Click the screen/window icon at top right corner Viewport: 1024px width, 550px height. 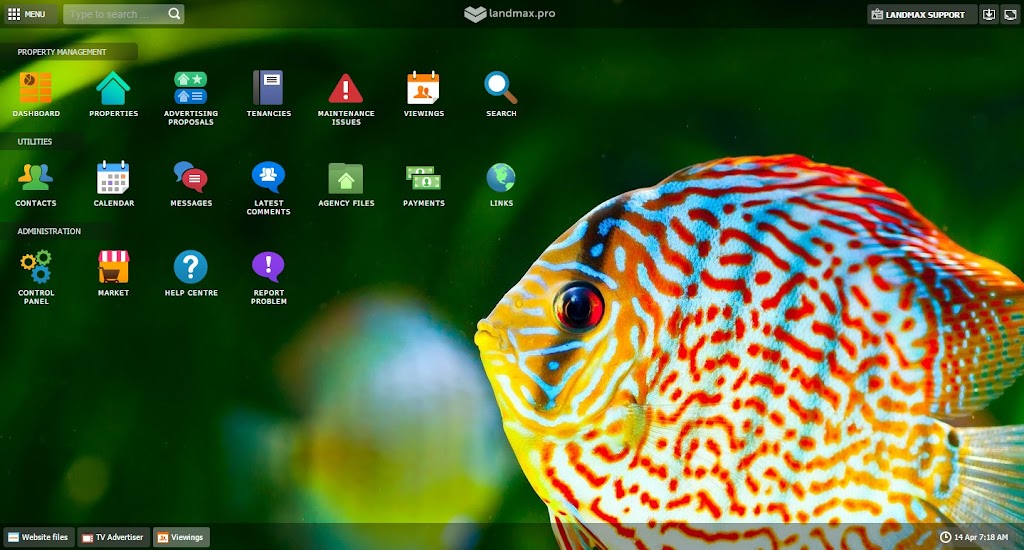coord(1010,14)
